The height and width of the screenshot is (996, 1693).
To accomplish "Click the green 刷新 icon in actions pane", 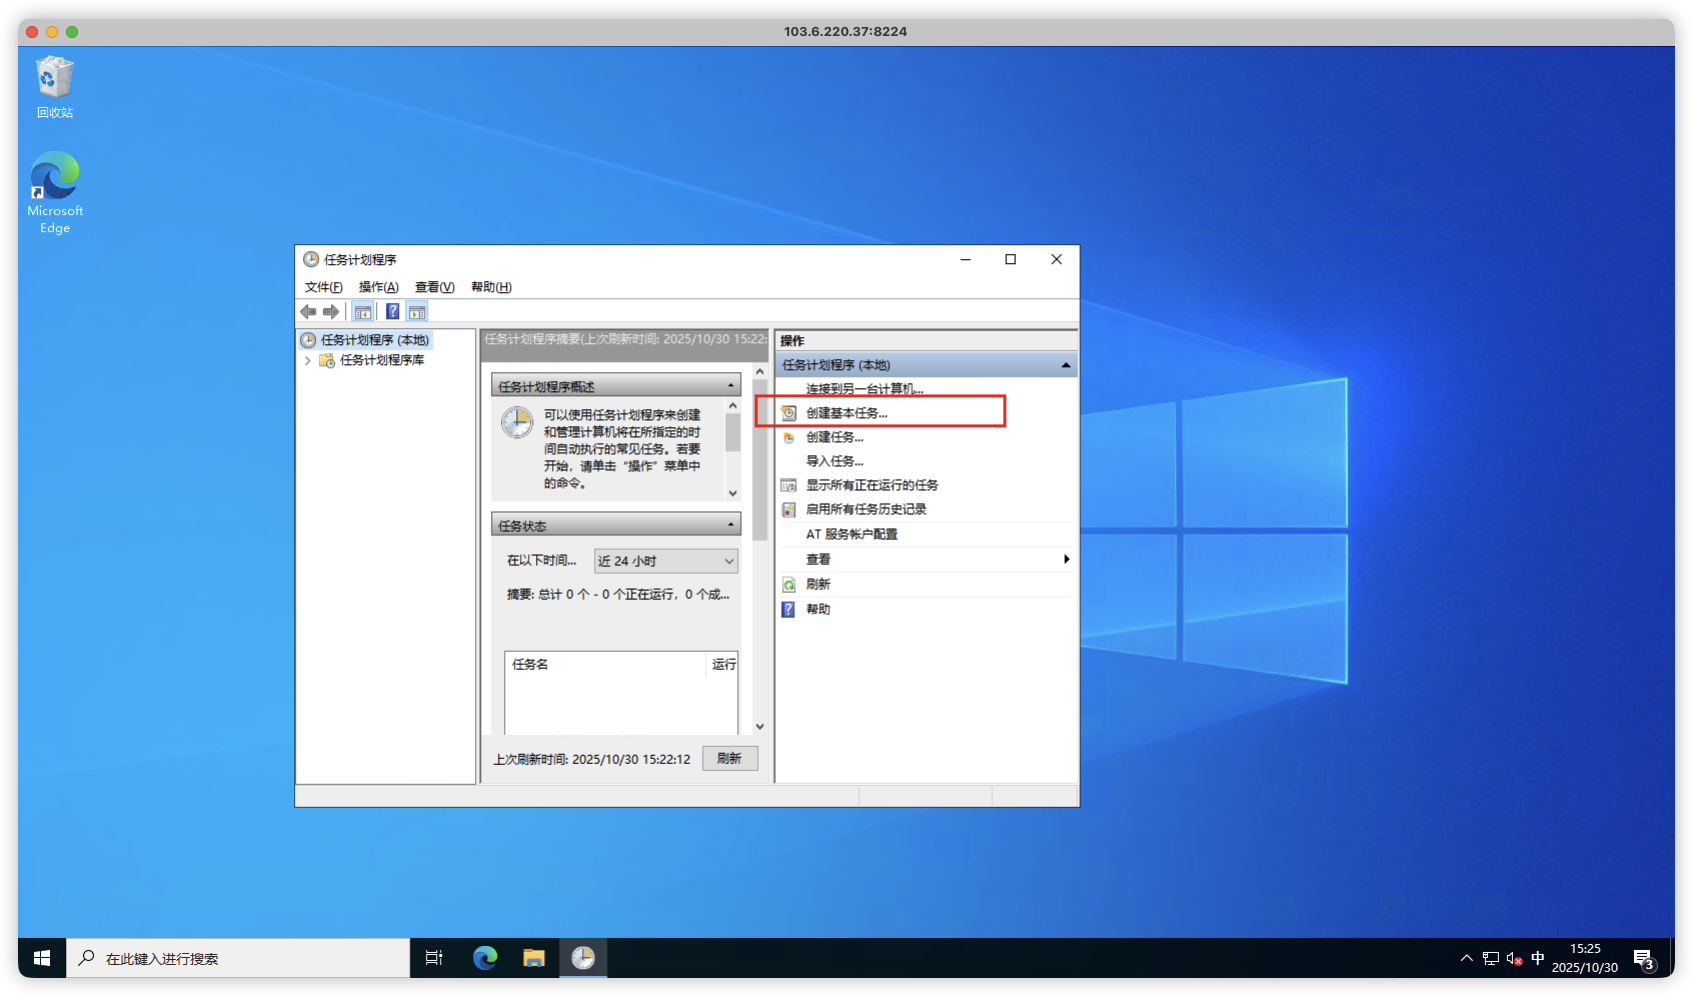I will [x=789, y=584].
